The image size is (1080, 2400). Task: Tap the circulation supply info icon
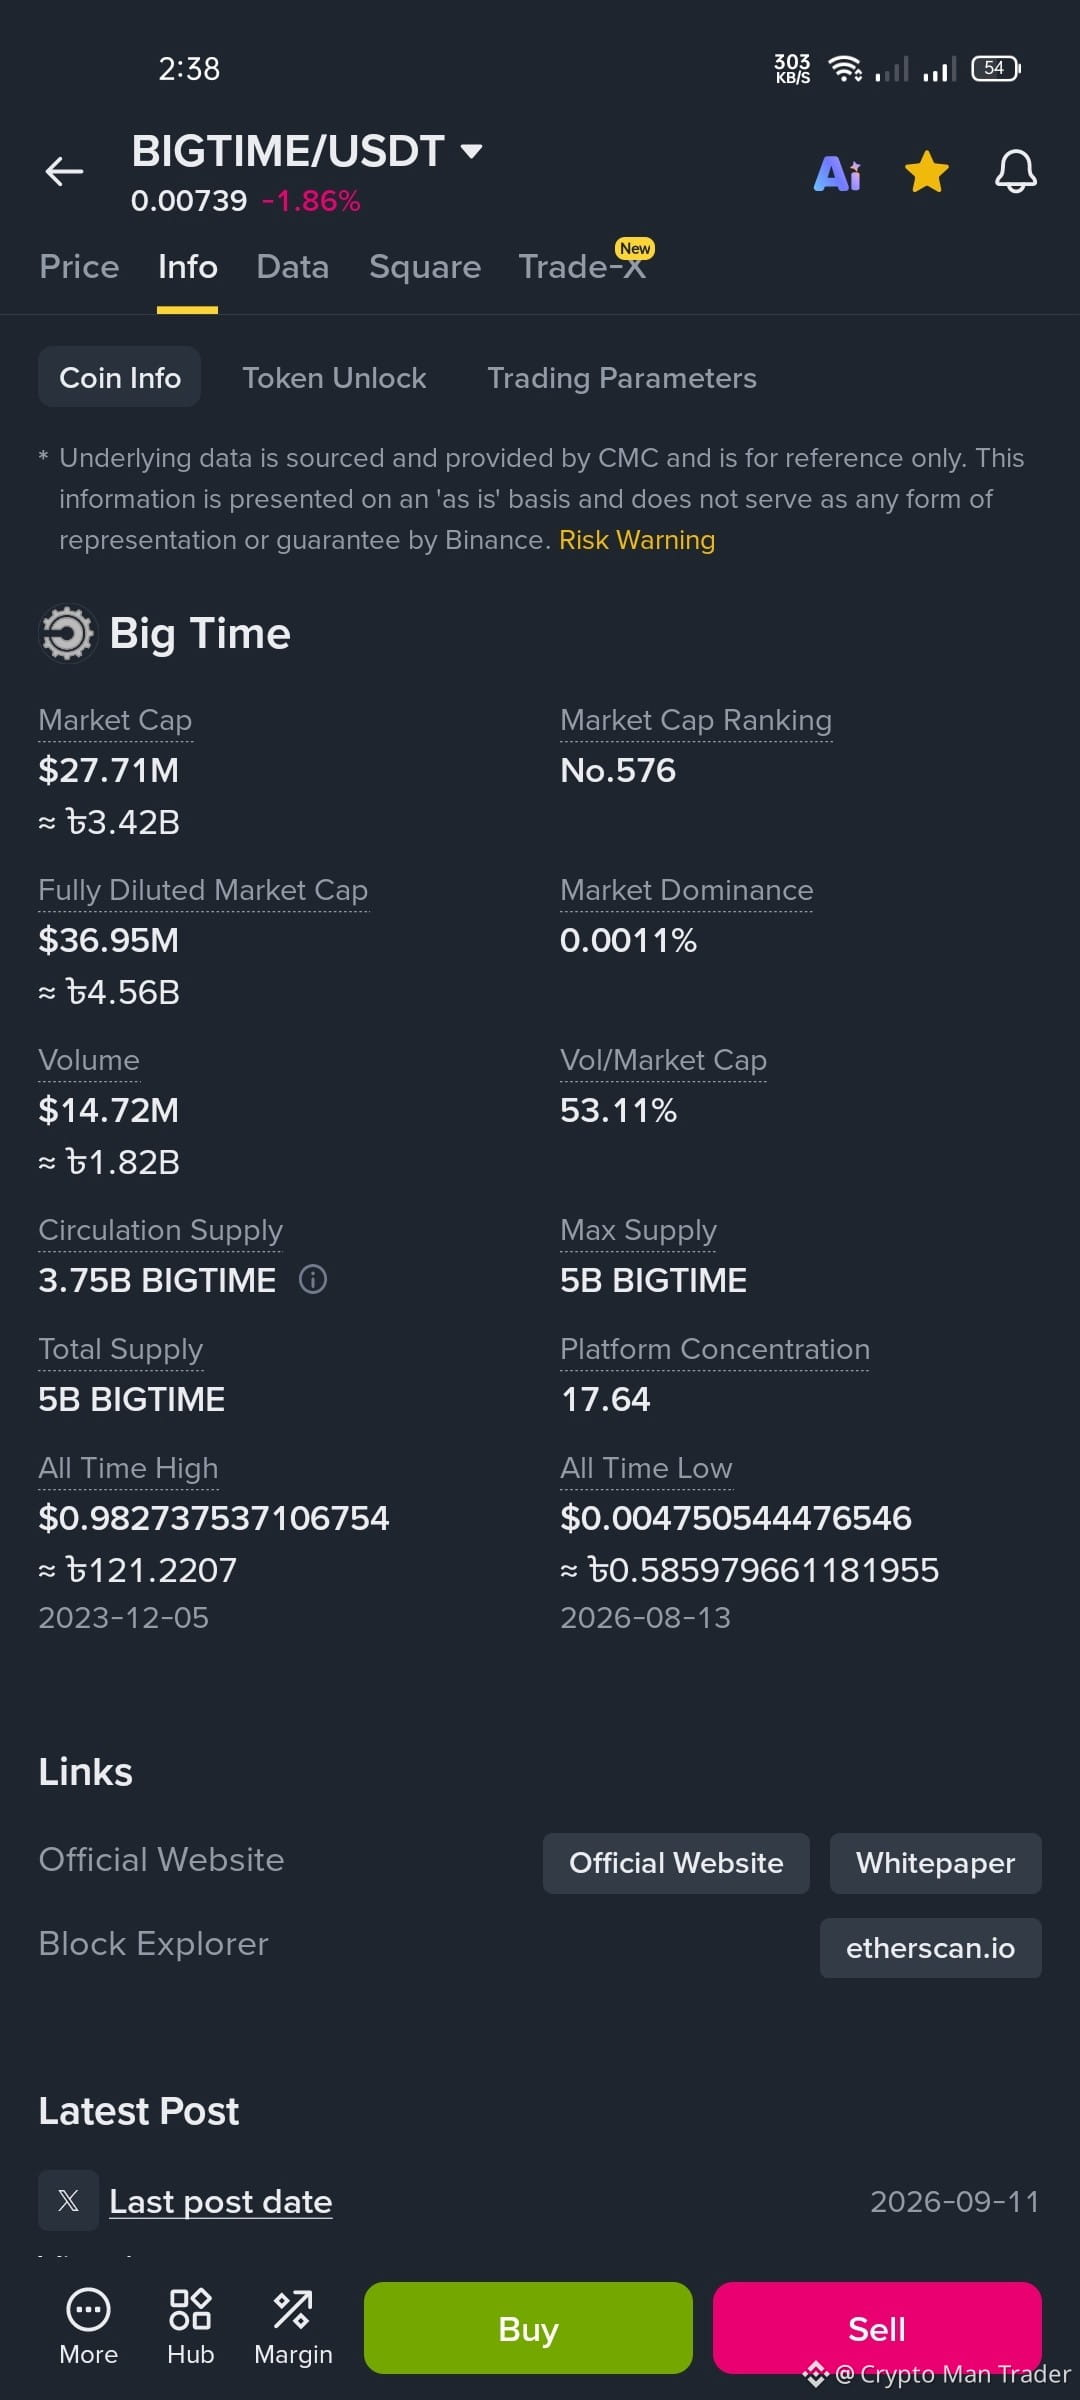pos(313,1279)
